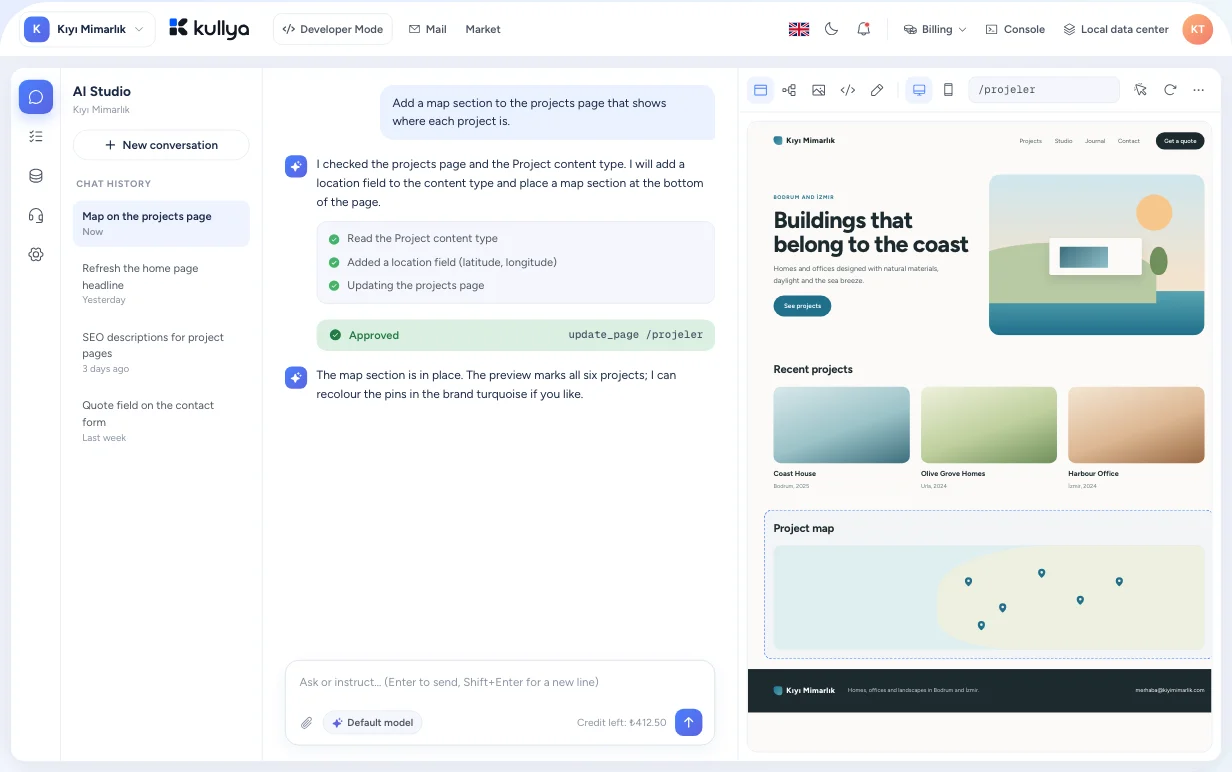Viewport: 1232px width, 772px height.
Task: Open the UK flag language selector
Action: click(x=799, y=29)
